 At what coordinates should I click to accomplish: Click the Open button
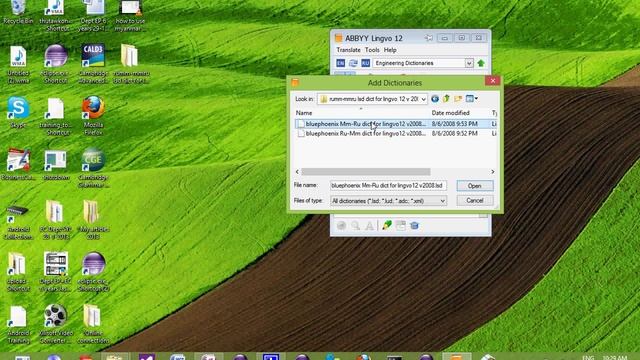coord(475,186)
